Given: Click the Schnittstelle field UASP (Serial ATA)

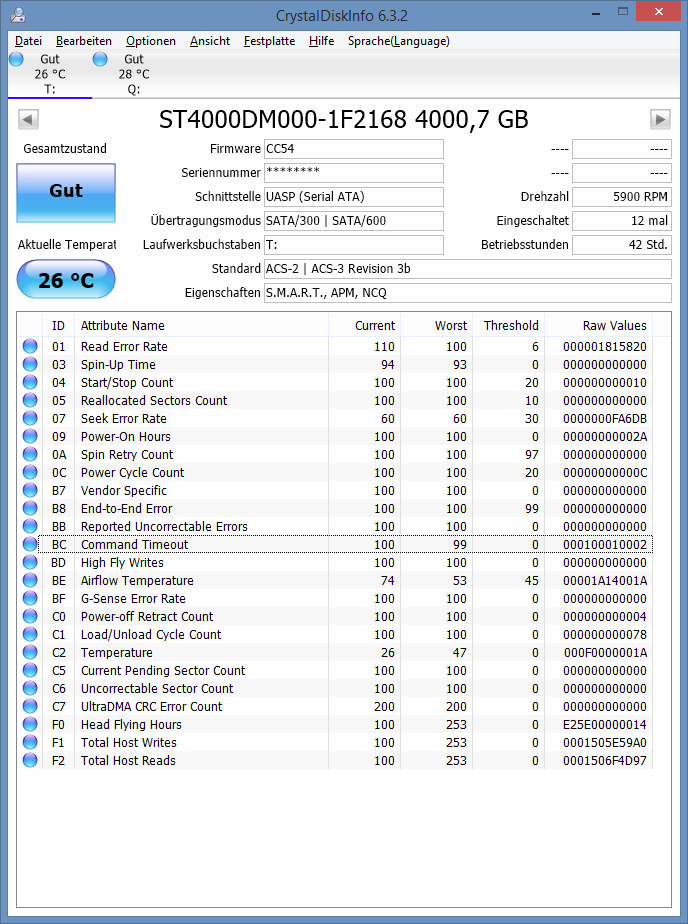Looking at the screenshot, I should (x=353, y=197).
